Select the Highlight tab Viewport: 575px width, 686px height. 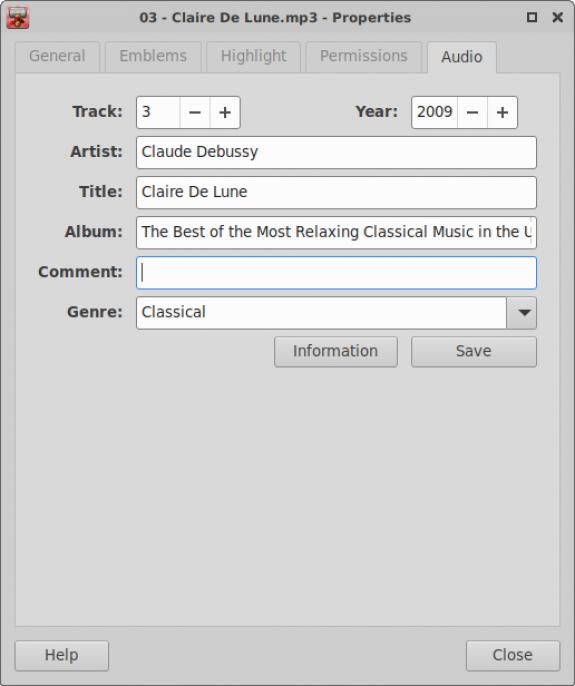point(253,56)
